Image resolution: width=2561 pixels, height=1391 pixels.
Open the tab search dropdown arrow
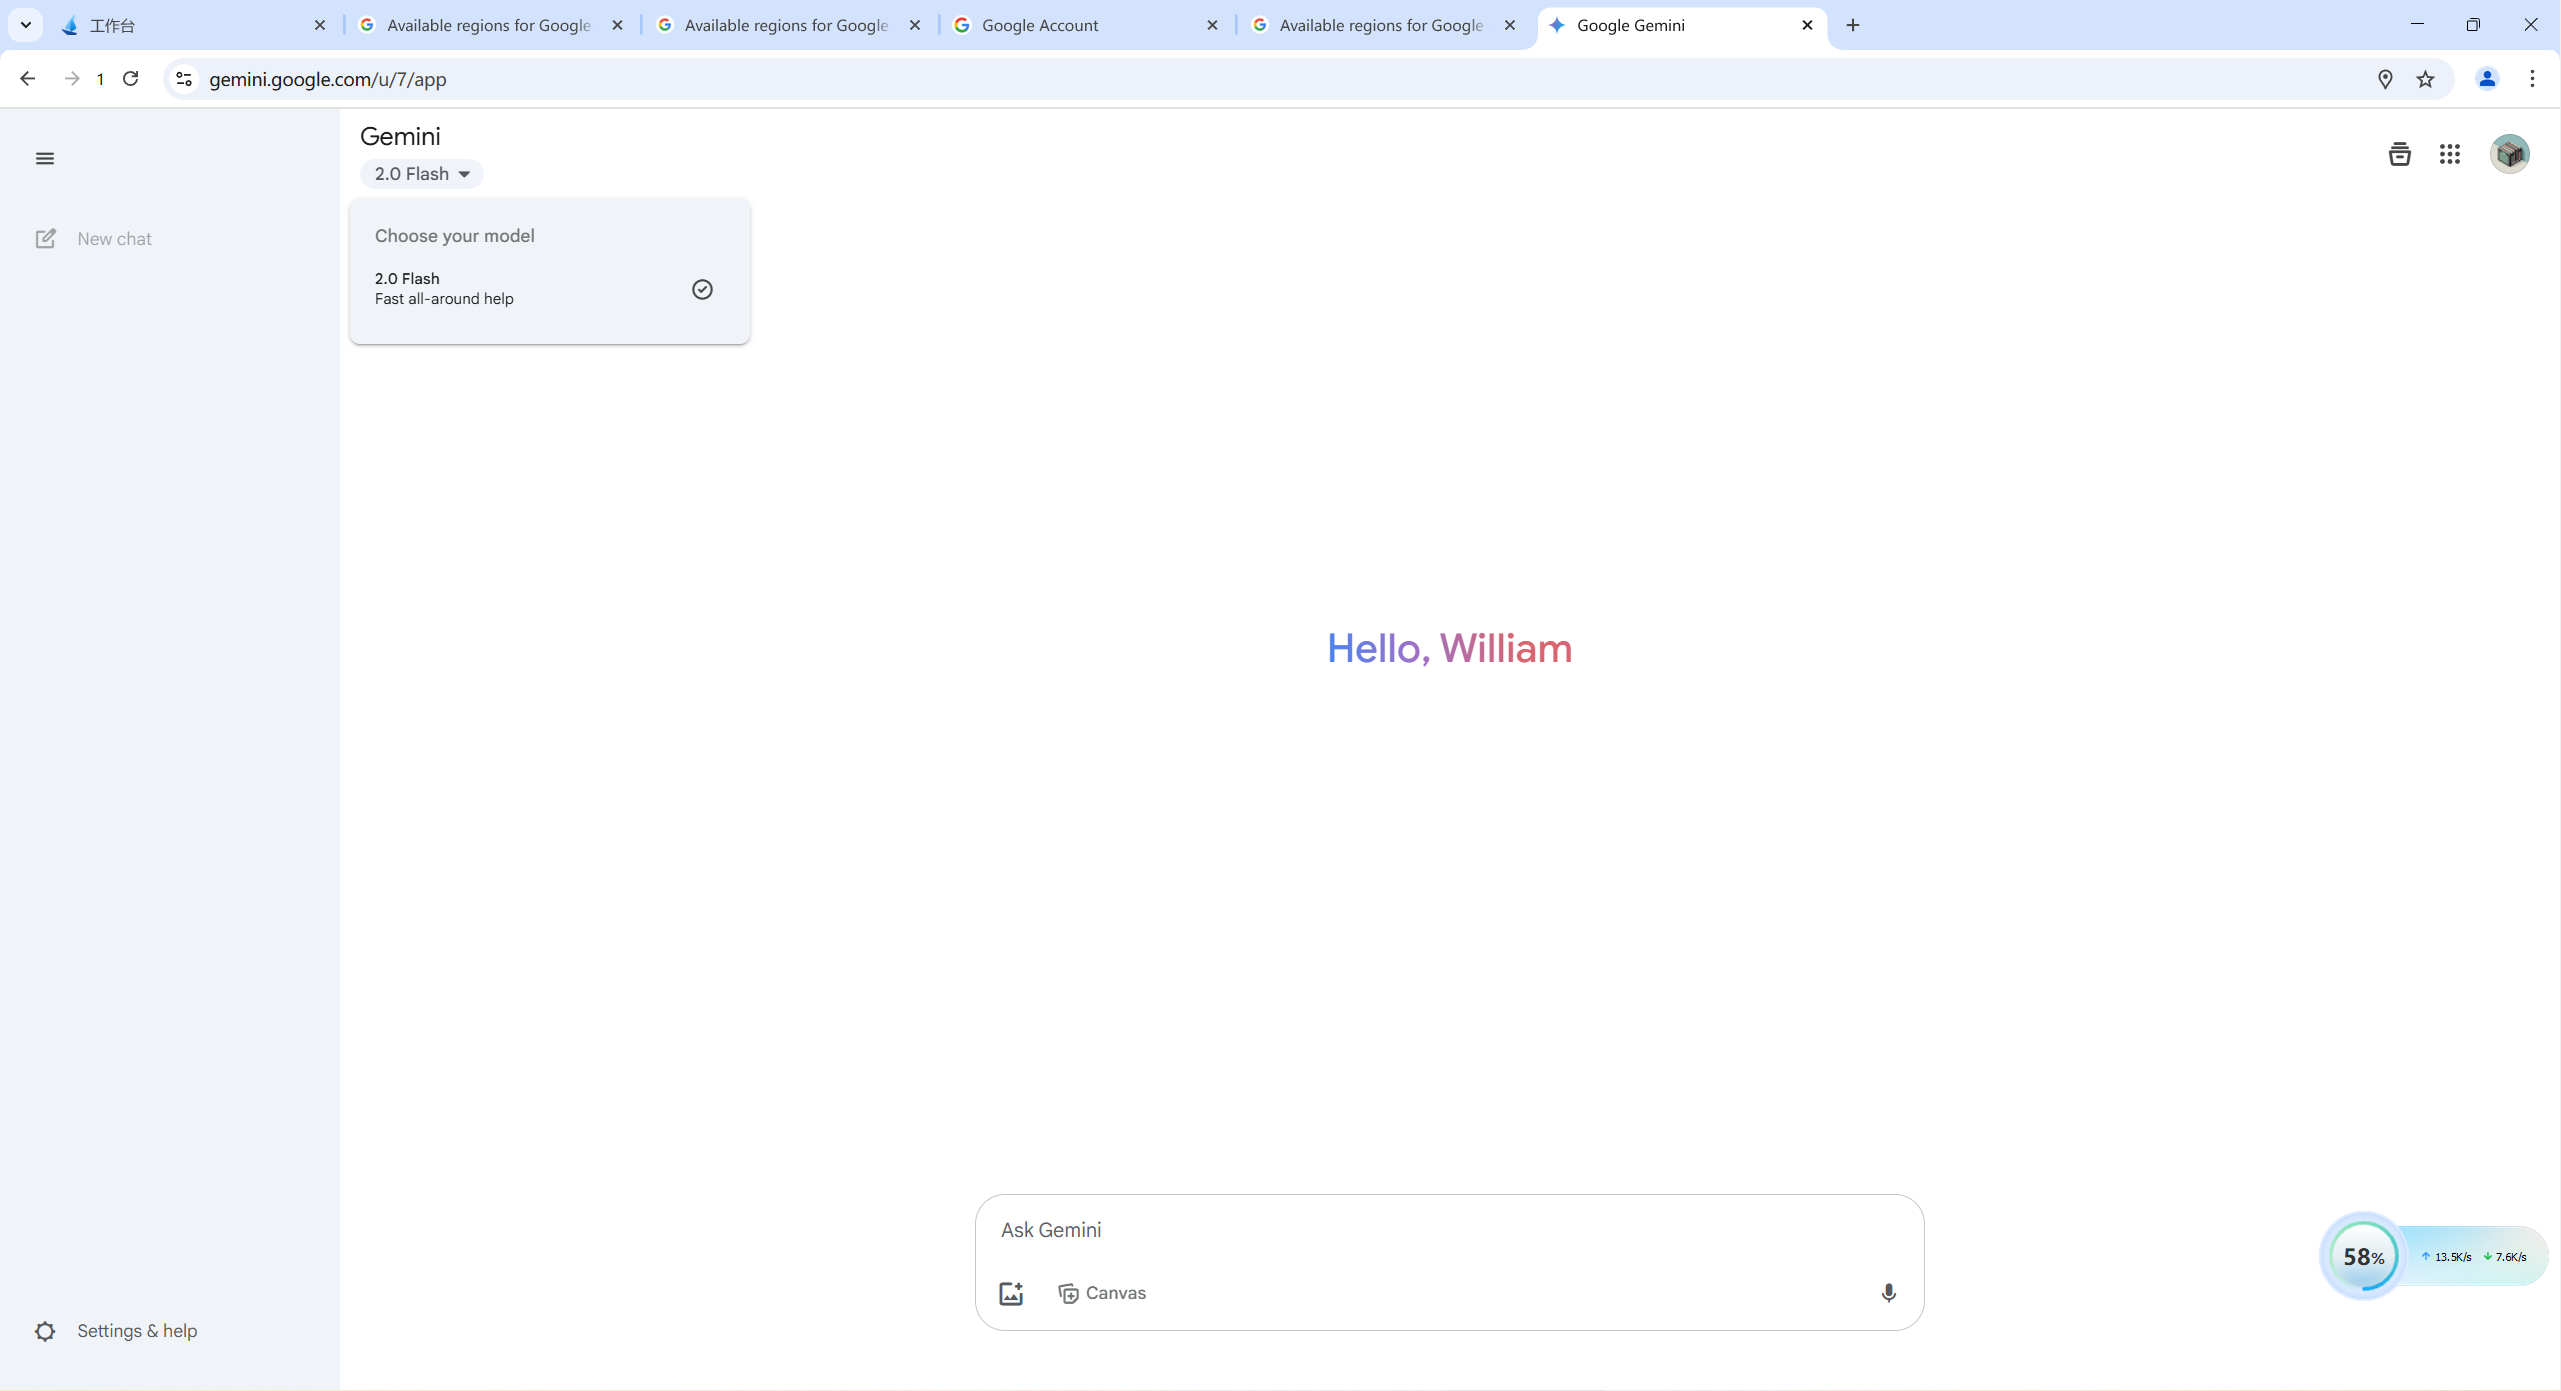(26, 25)
